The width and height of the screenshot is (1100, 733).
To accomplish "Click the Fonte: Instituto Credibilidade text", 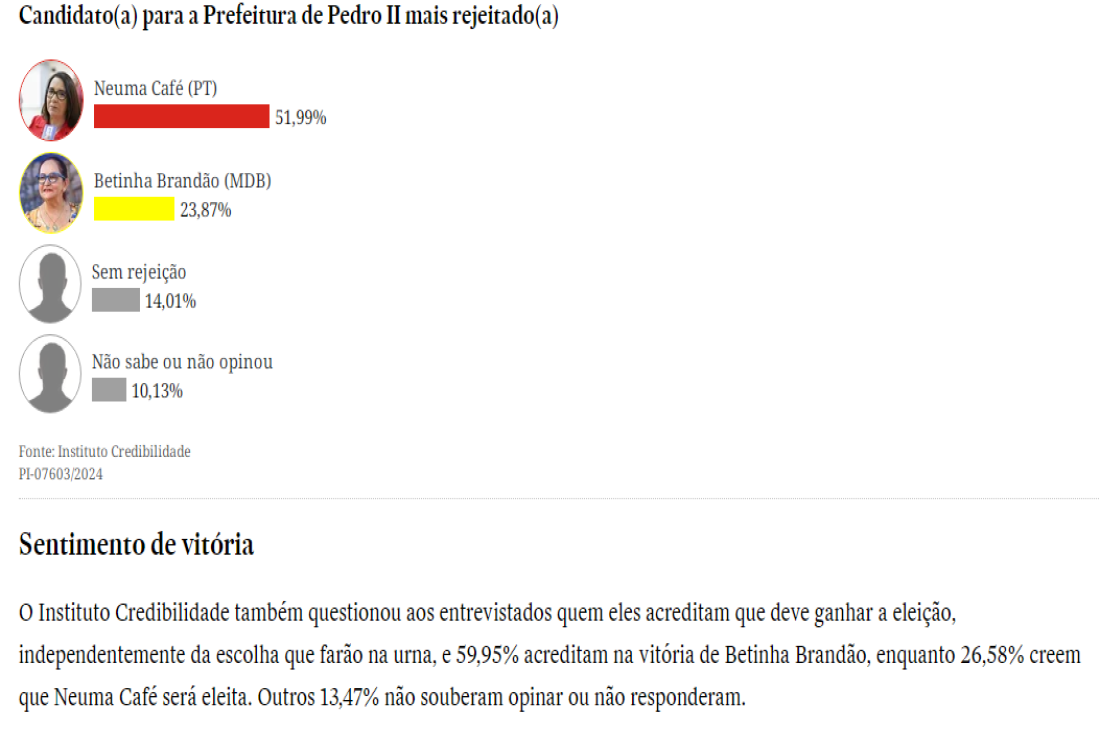I will tap(105, 451).
